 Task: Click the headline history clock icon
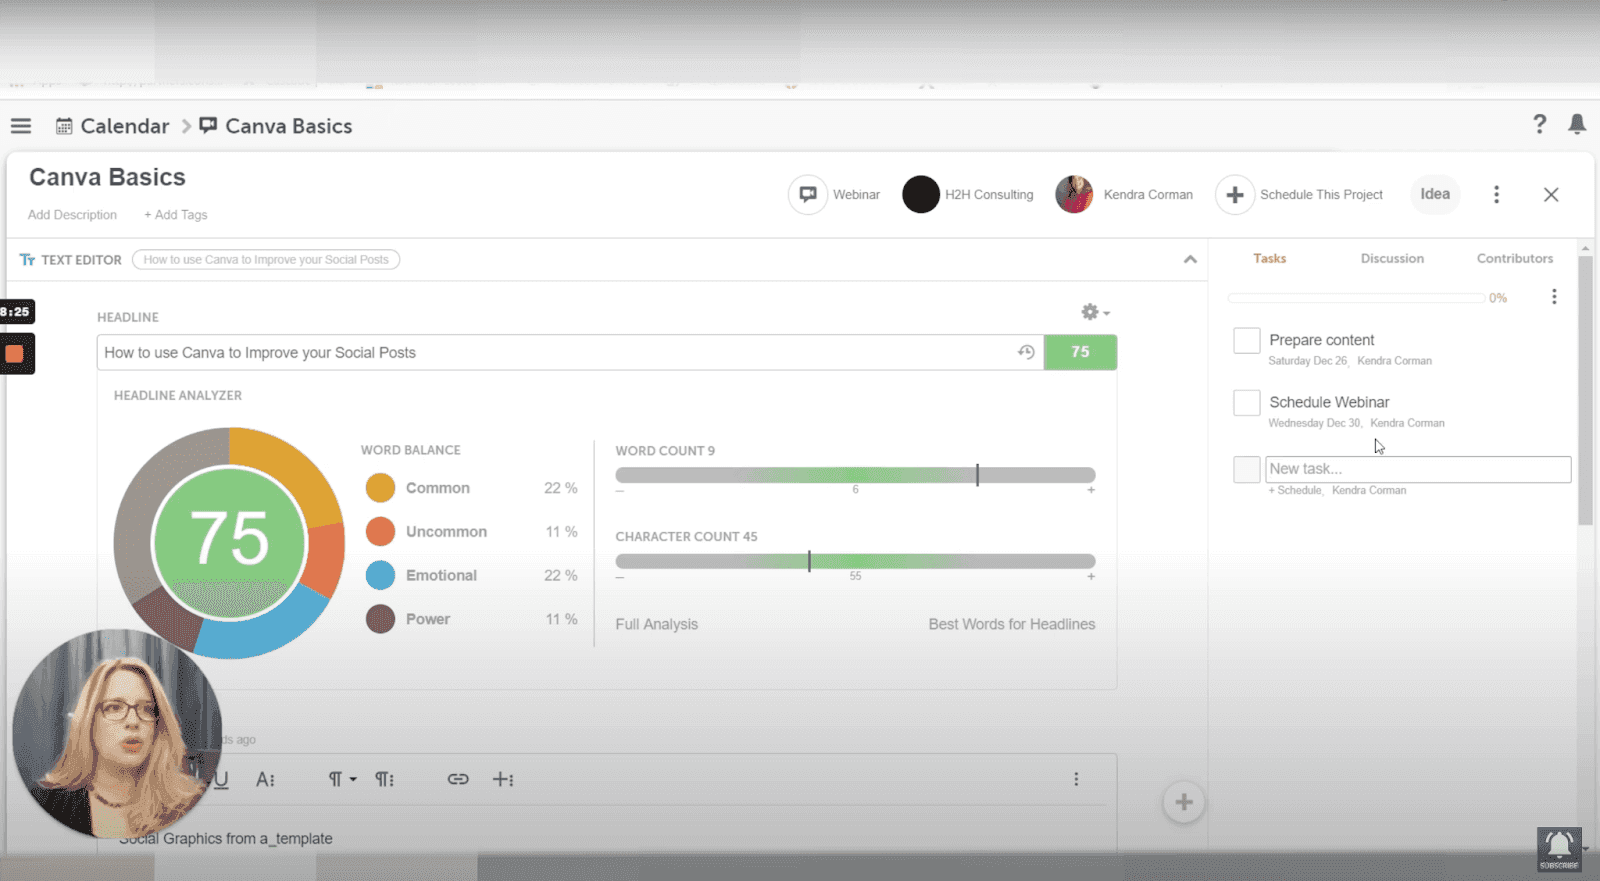1026,352
